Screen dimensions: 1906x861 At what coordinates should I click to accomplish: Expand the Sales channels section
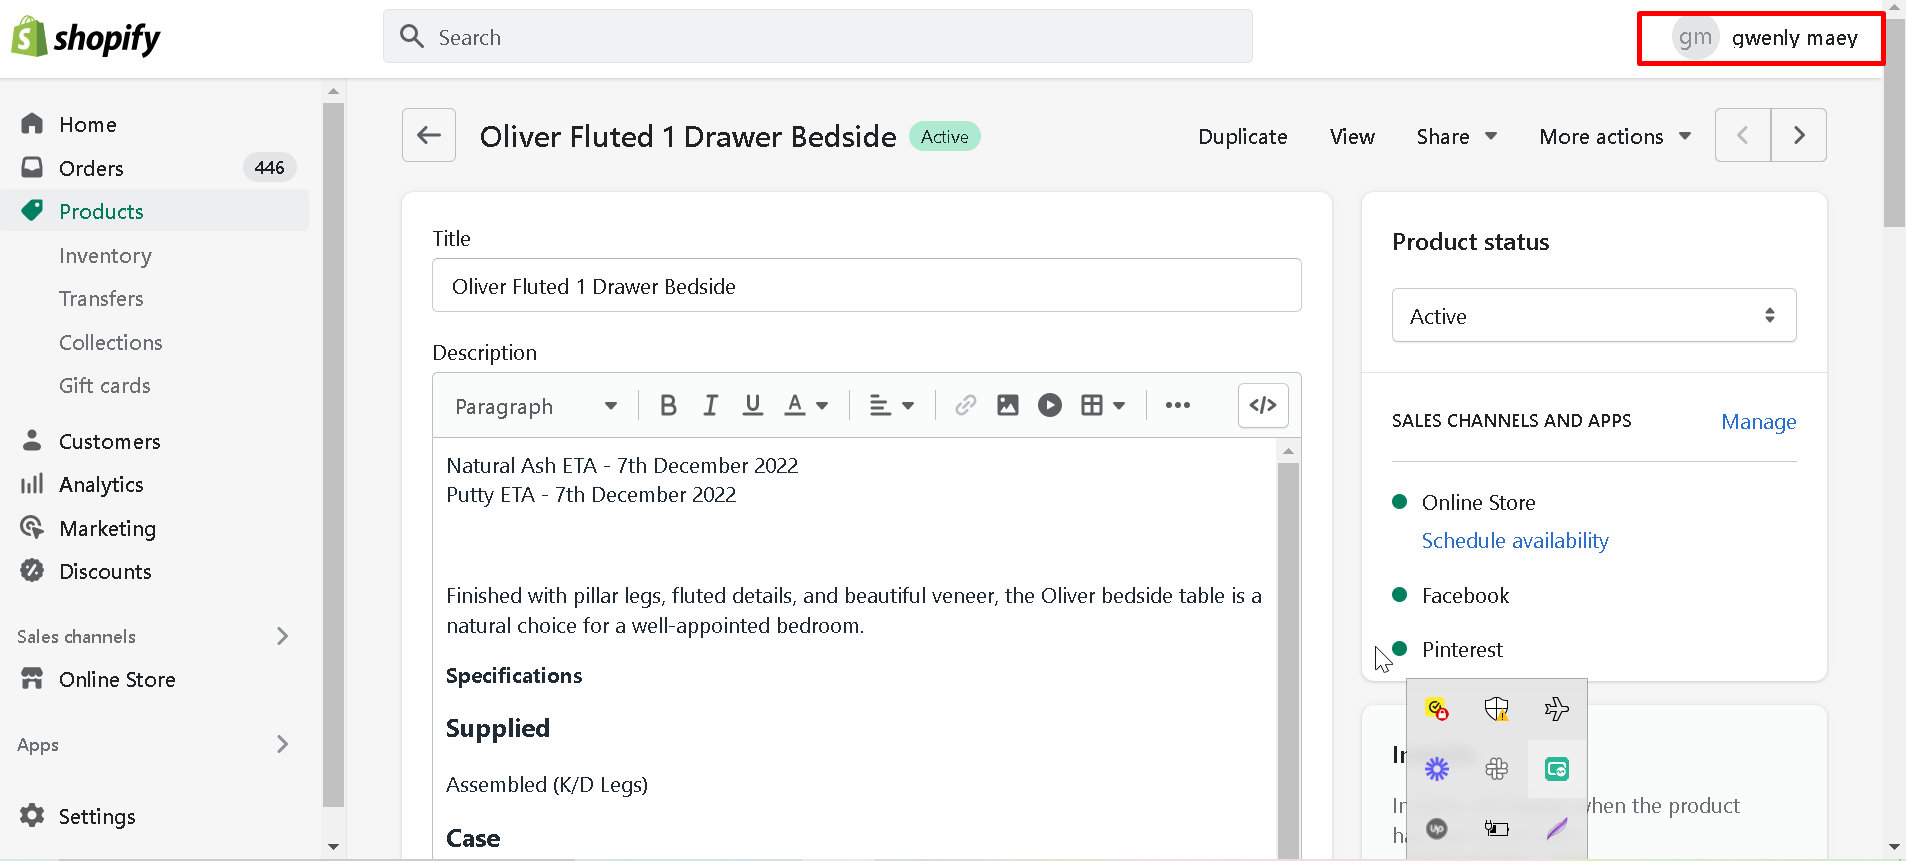tap(283, 636)
